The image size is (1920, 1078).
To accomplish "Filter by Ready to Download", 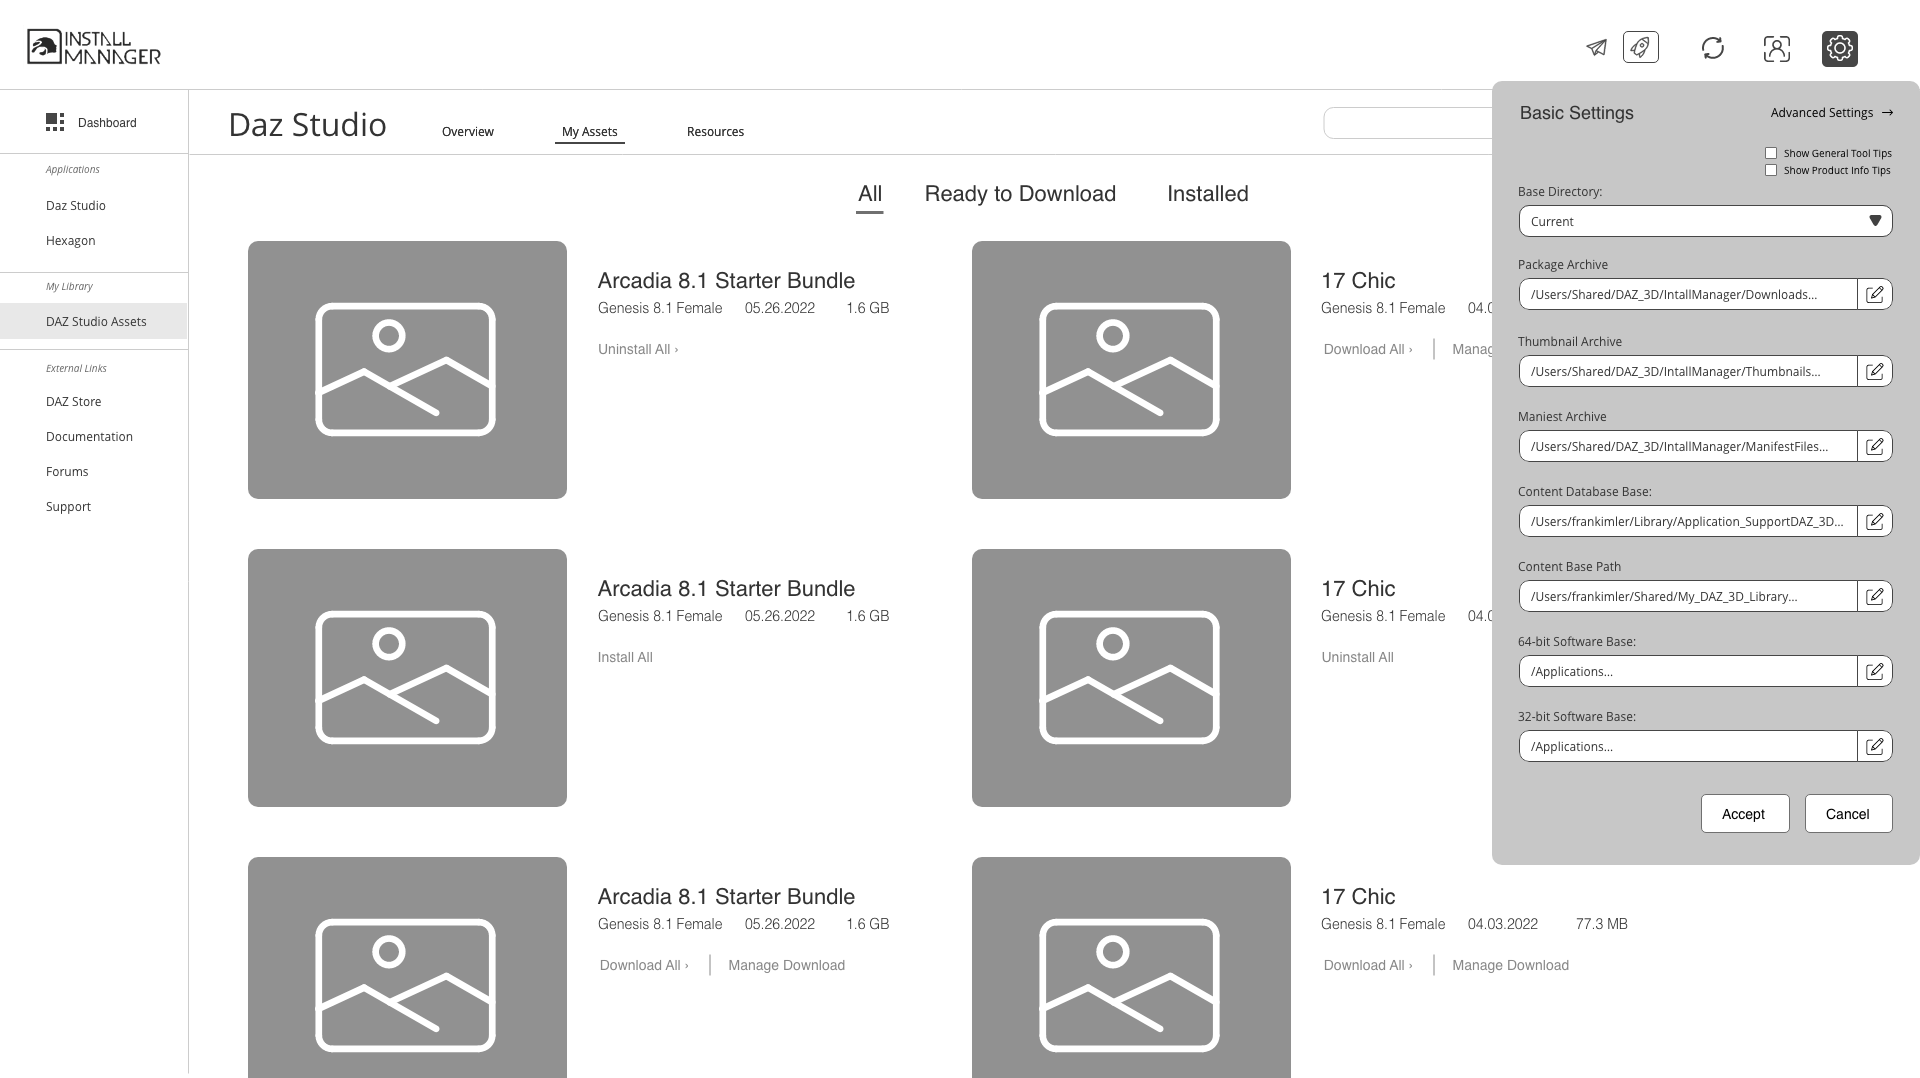I will pos(1020,194).
